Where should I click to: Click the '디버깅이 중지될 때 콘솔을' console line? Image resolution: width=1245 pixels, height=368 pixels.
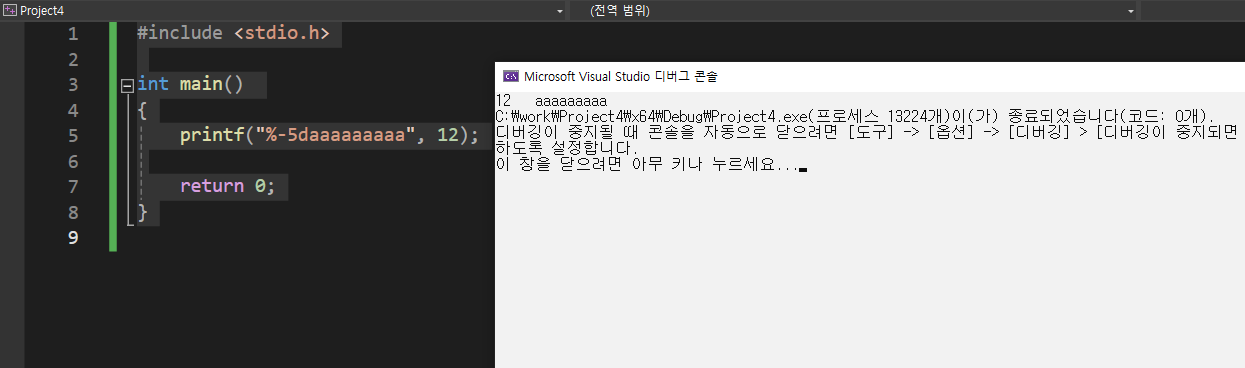pos(866,133)
